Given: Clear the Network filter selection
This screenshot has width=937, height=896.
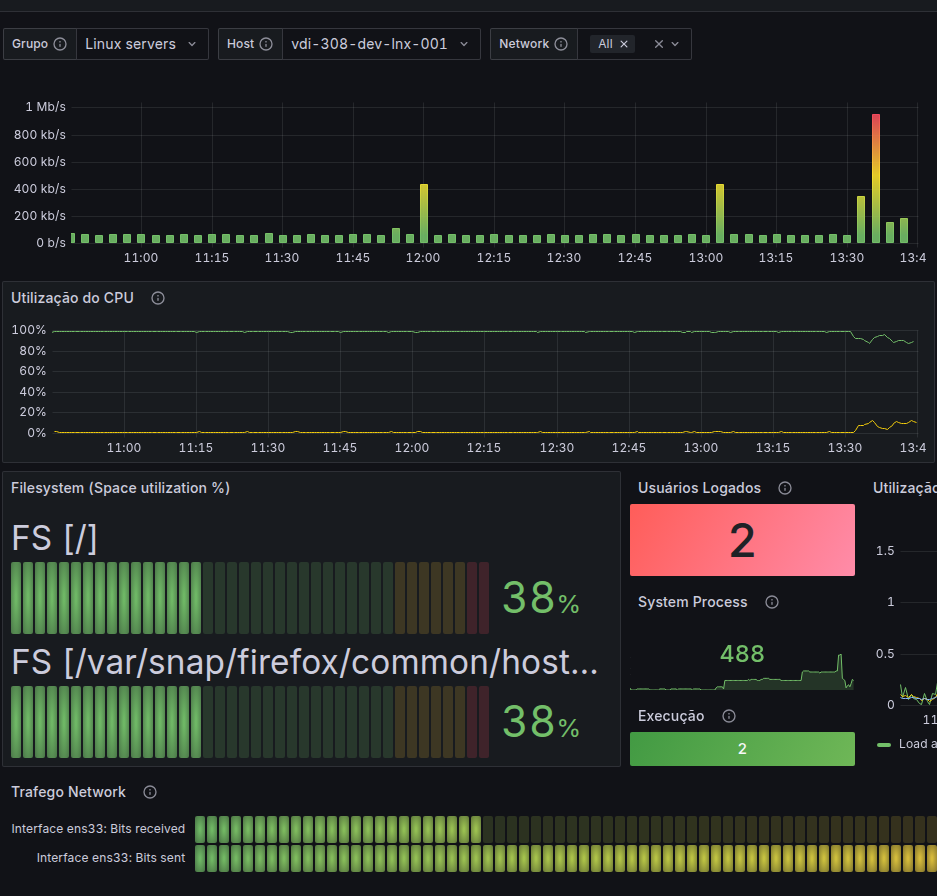Looking at the screenshot, I should (659, 44).
